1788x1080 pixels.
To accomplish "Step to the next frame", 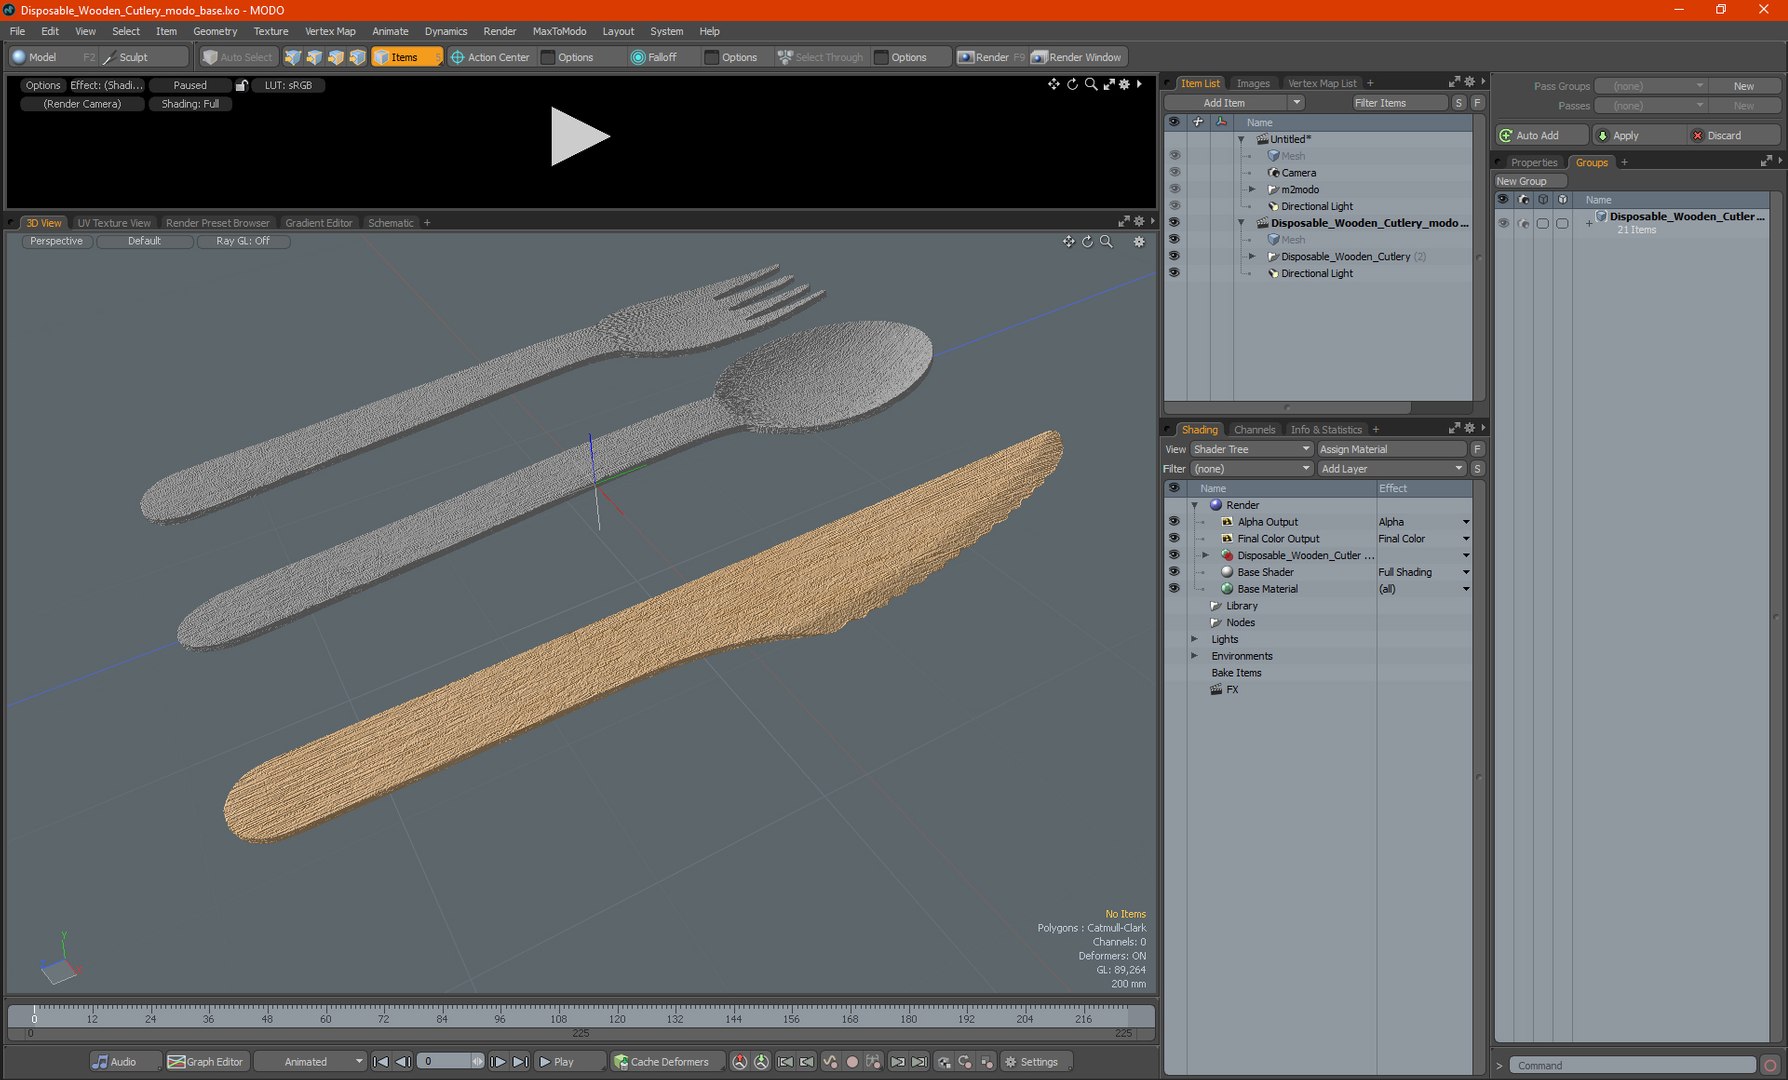I will coord(498,1062).
